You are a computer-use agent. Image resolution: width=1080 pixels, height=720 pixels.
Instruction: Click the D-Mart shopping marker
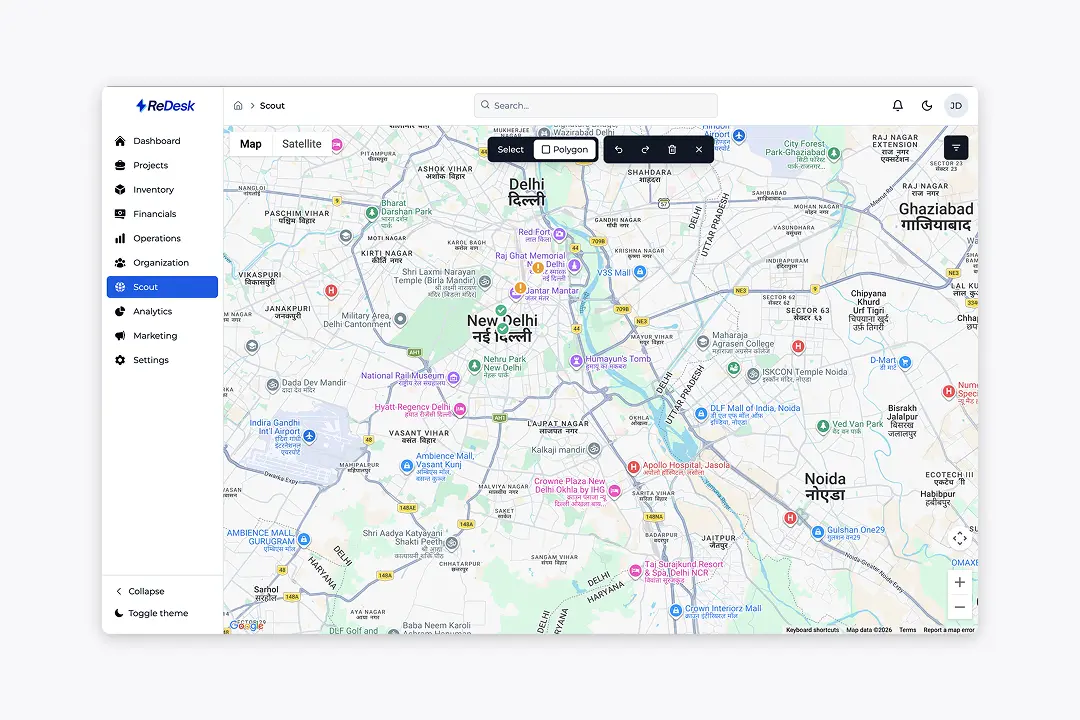click(905, 362)
